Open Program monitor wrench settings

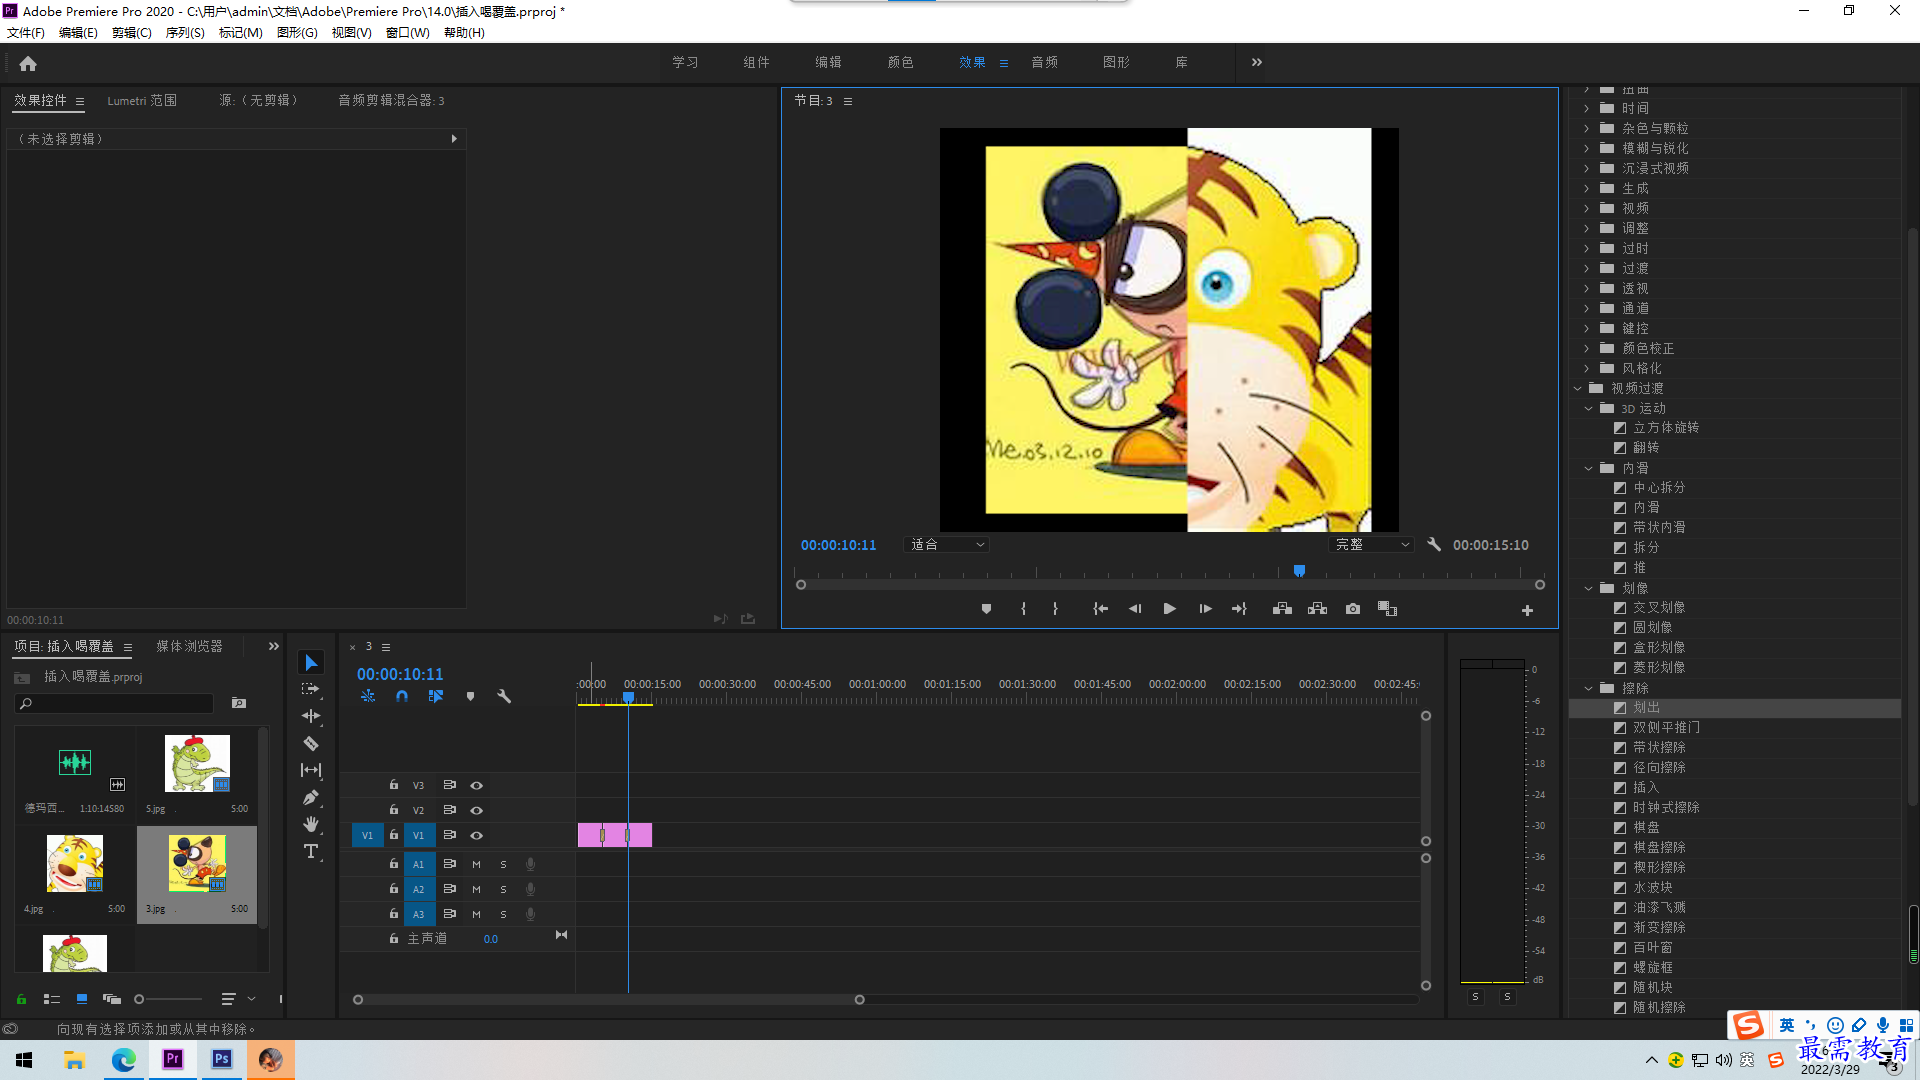(1434, 545)
